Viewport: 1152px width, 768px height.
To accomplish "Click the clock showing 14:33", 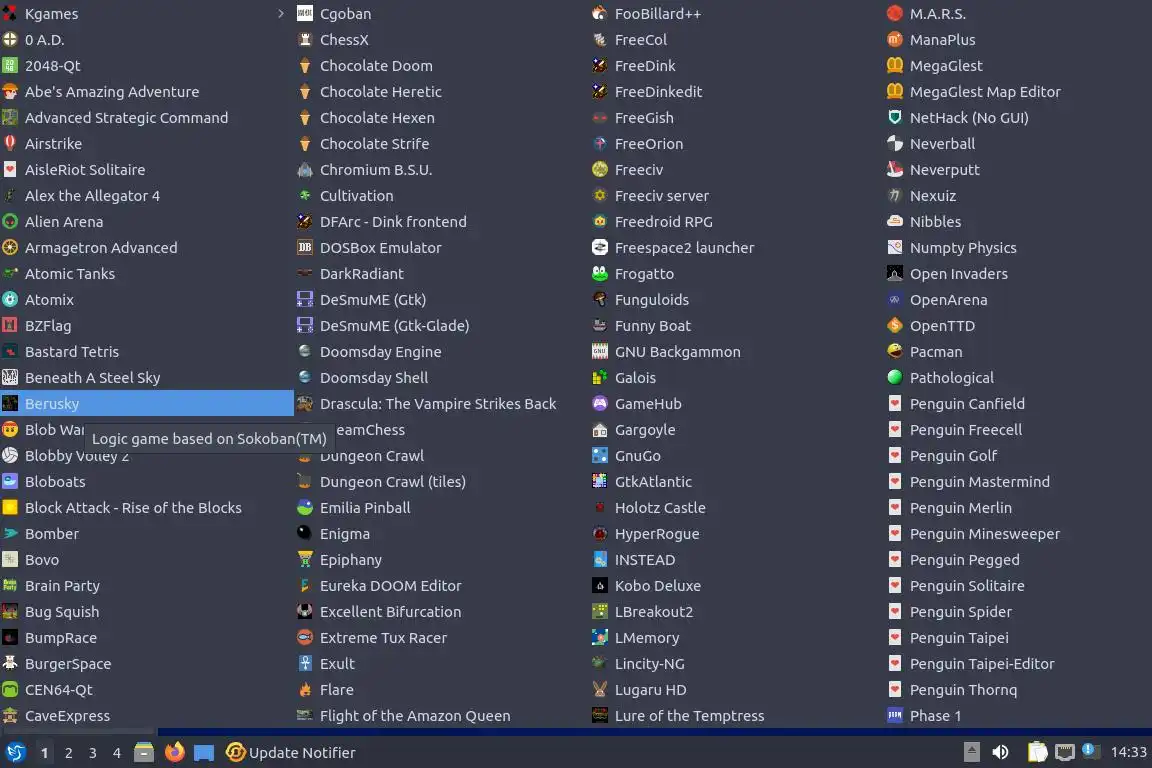I will [1128, 752].
